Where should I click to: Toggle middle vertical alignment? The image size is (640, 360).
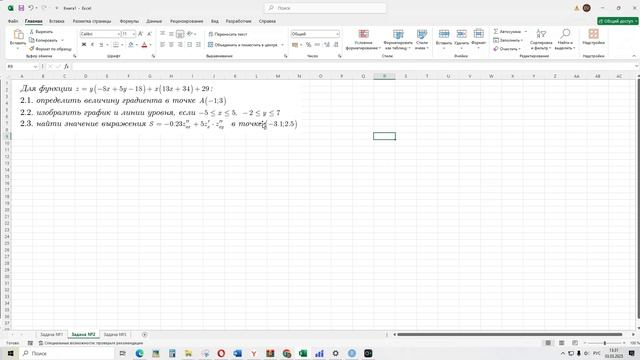pos(171,34)
